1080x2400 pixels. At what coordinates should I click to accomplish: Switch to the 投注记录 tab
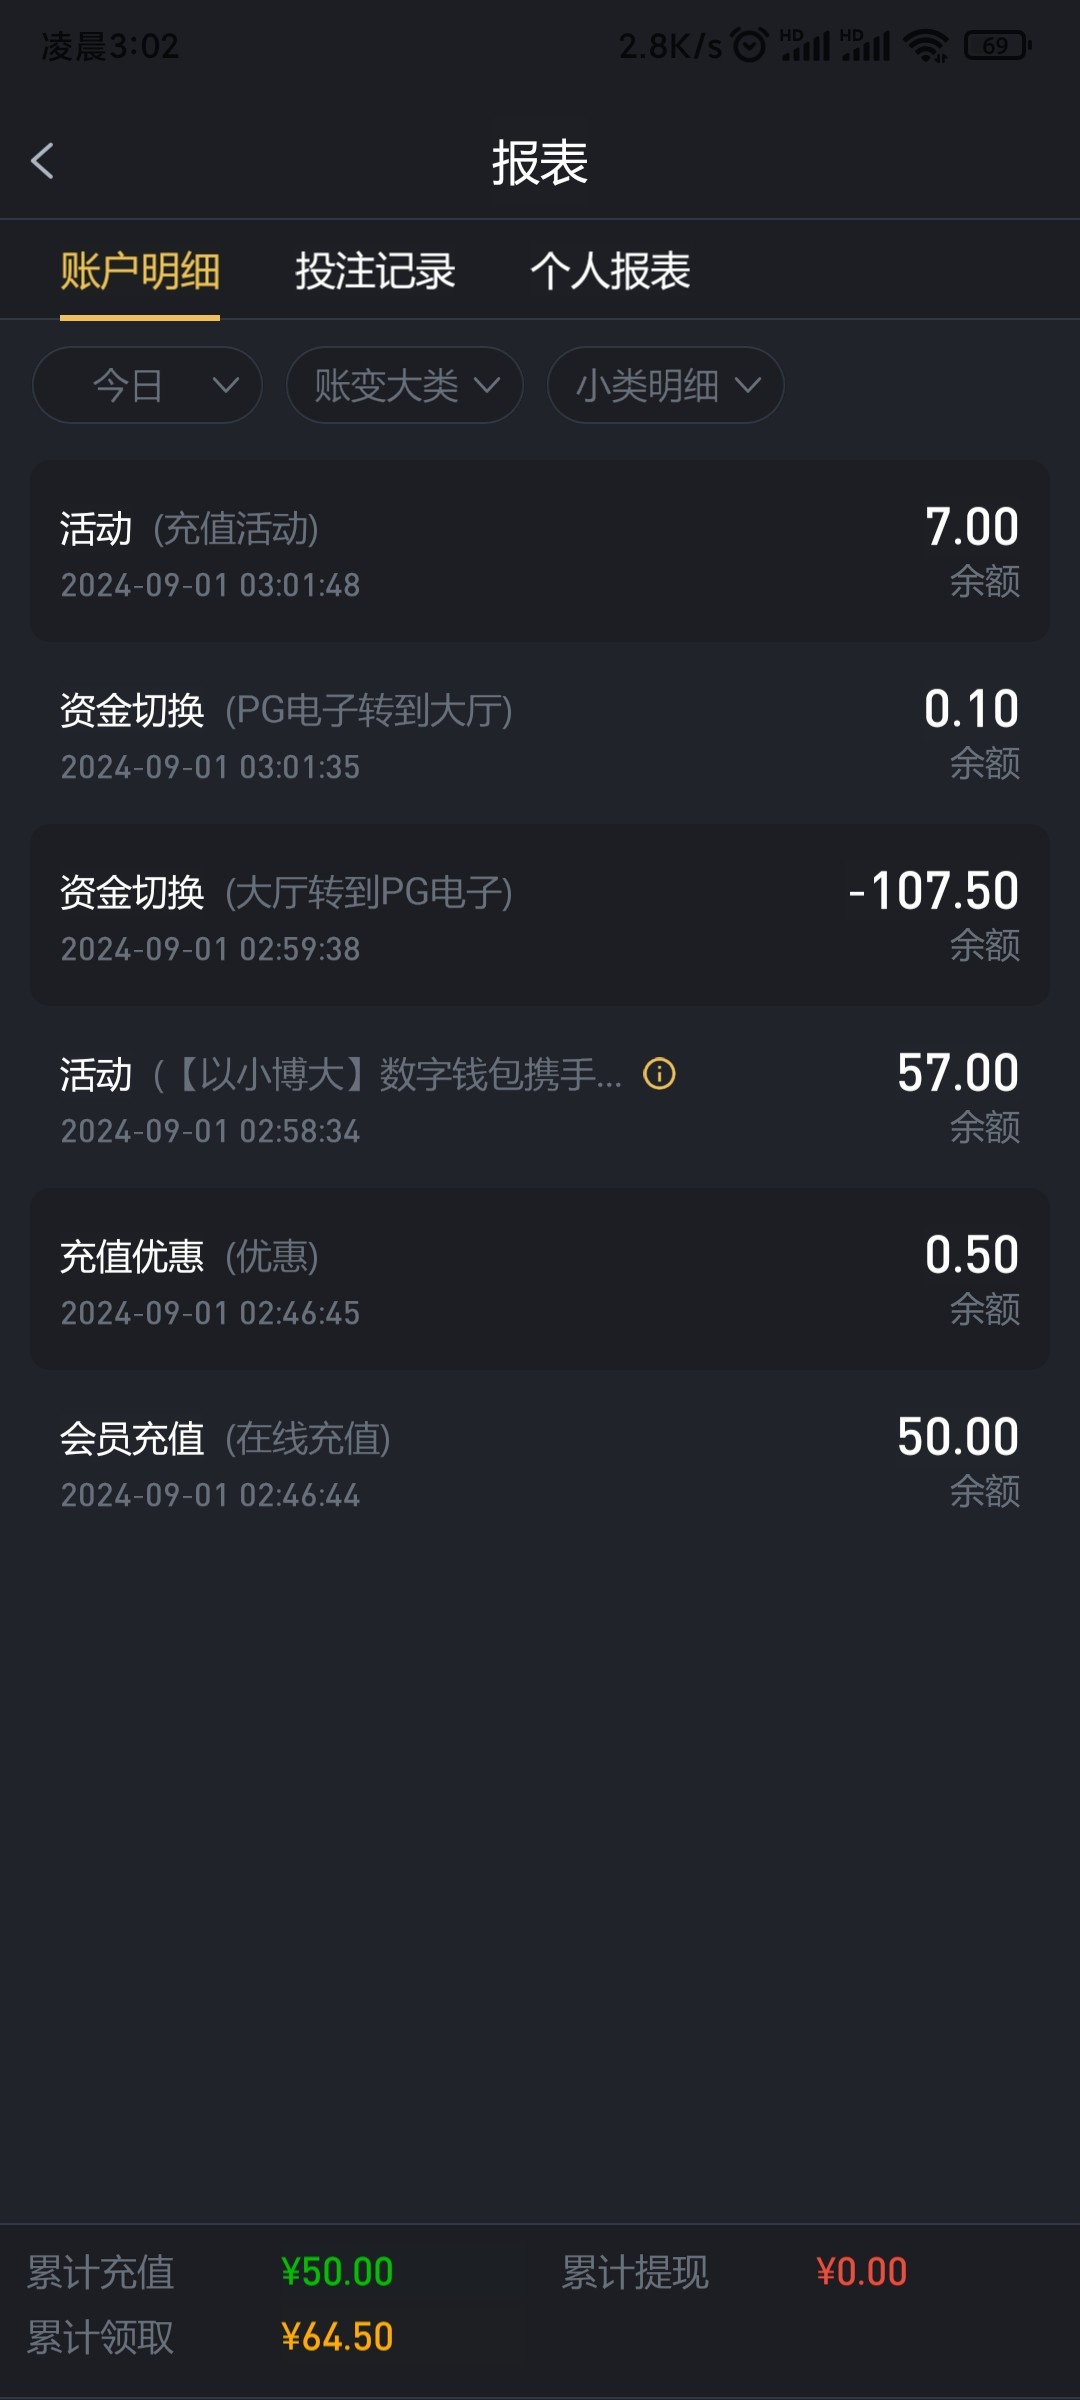375,271
